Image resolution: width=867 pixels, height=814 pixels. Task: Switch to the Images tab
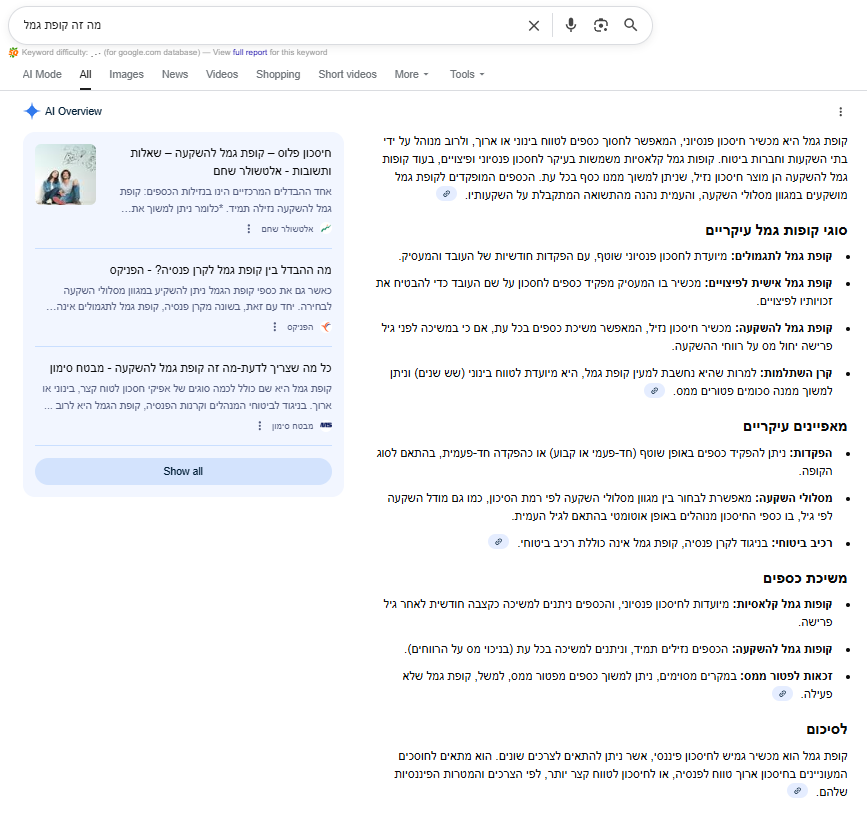pyautogui.click(x=126, y=74)
